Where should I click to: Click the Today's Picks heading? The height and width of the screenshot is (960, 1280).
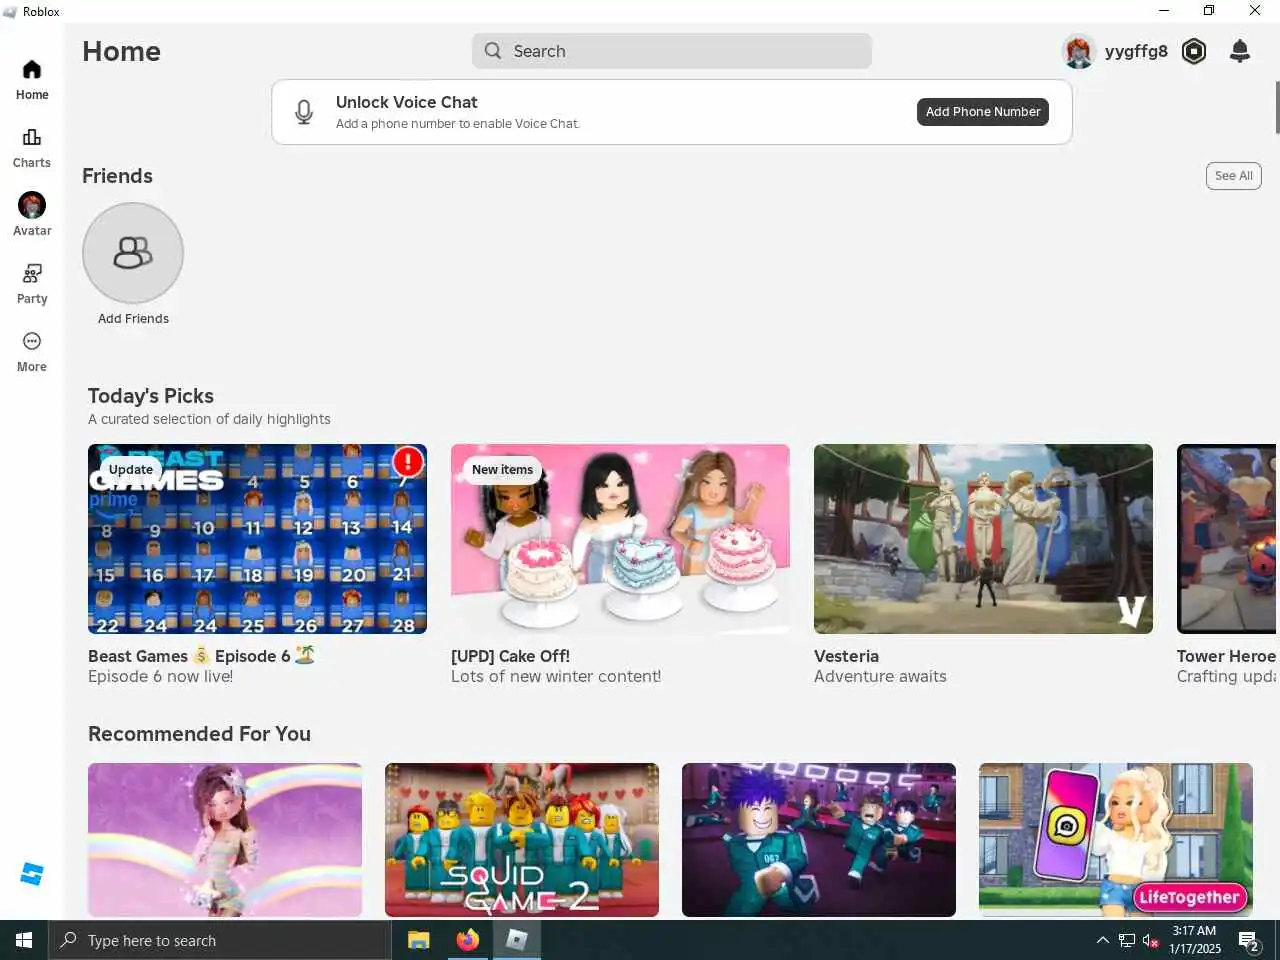coord(151,396)
